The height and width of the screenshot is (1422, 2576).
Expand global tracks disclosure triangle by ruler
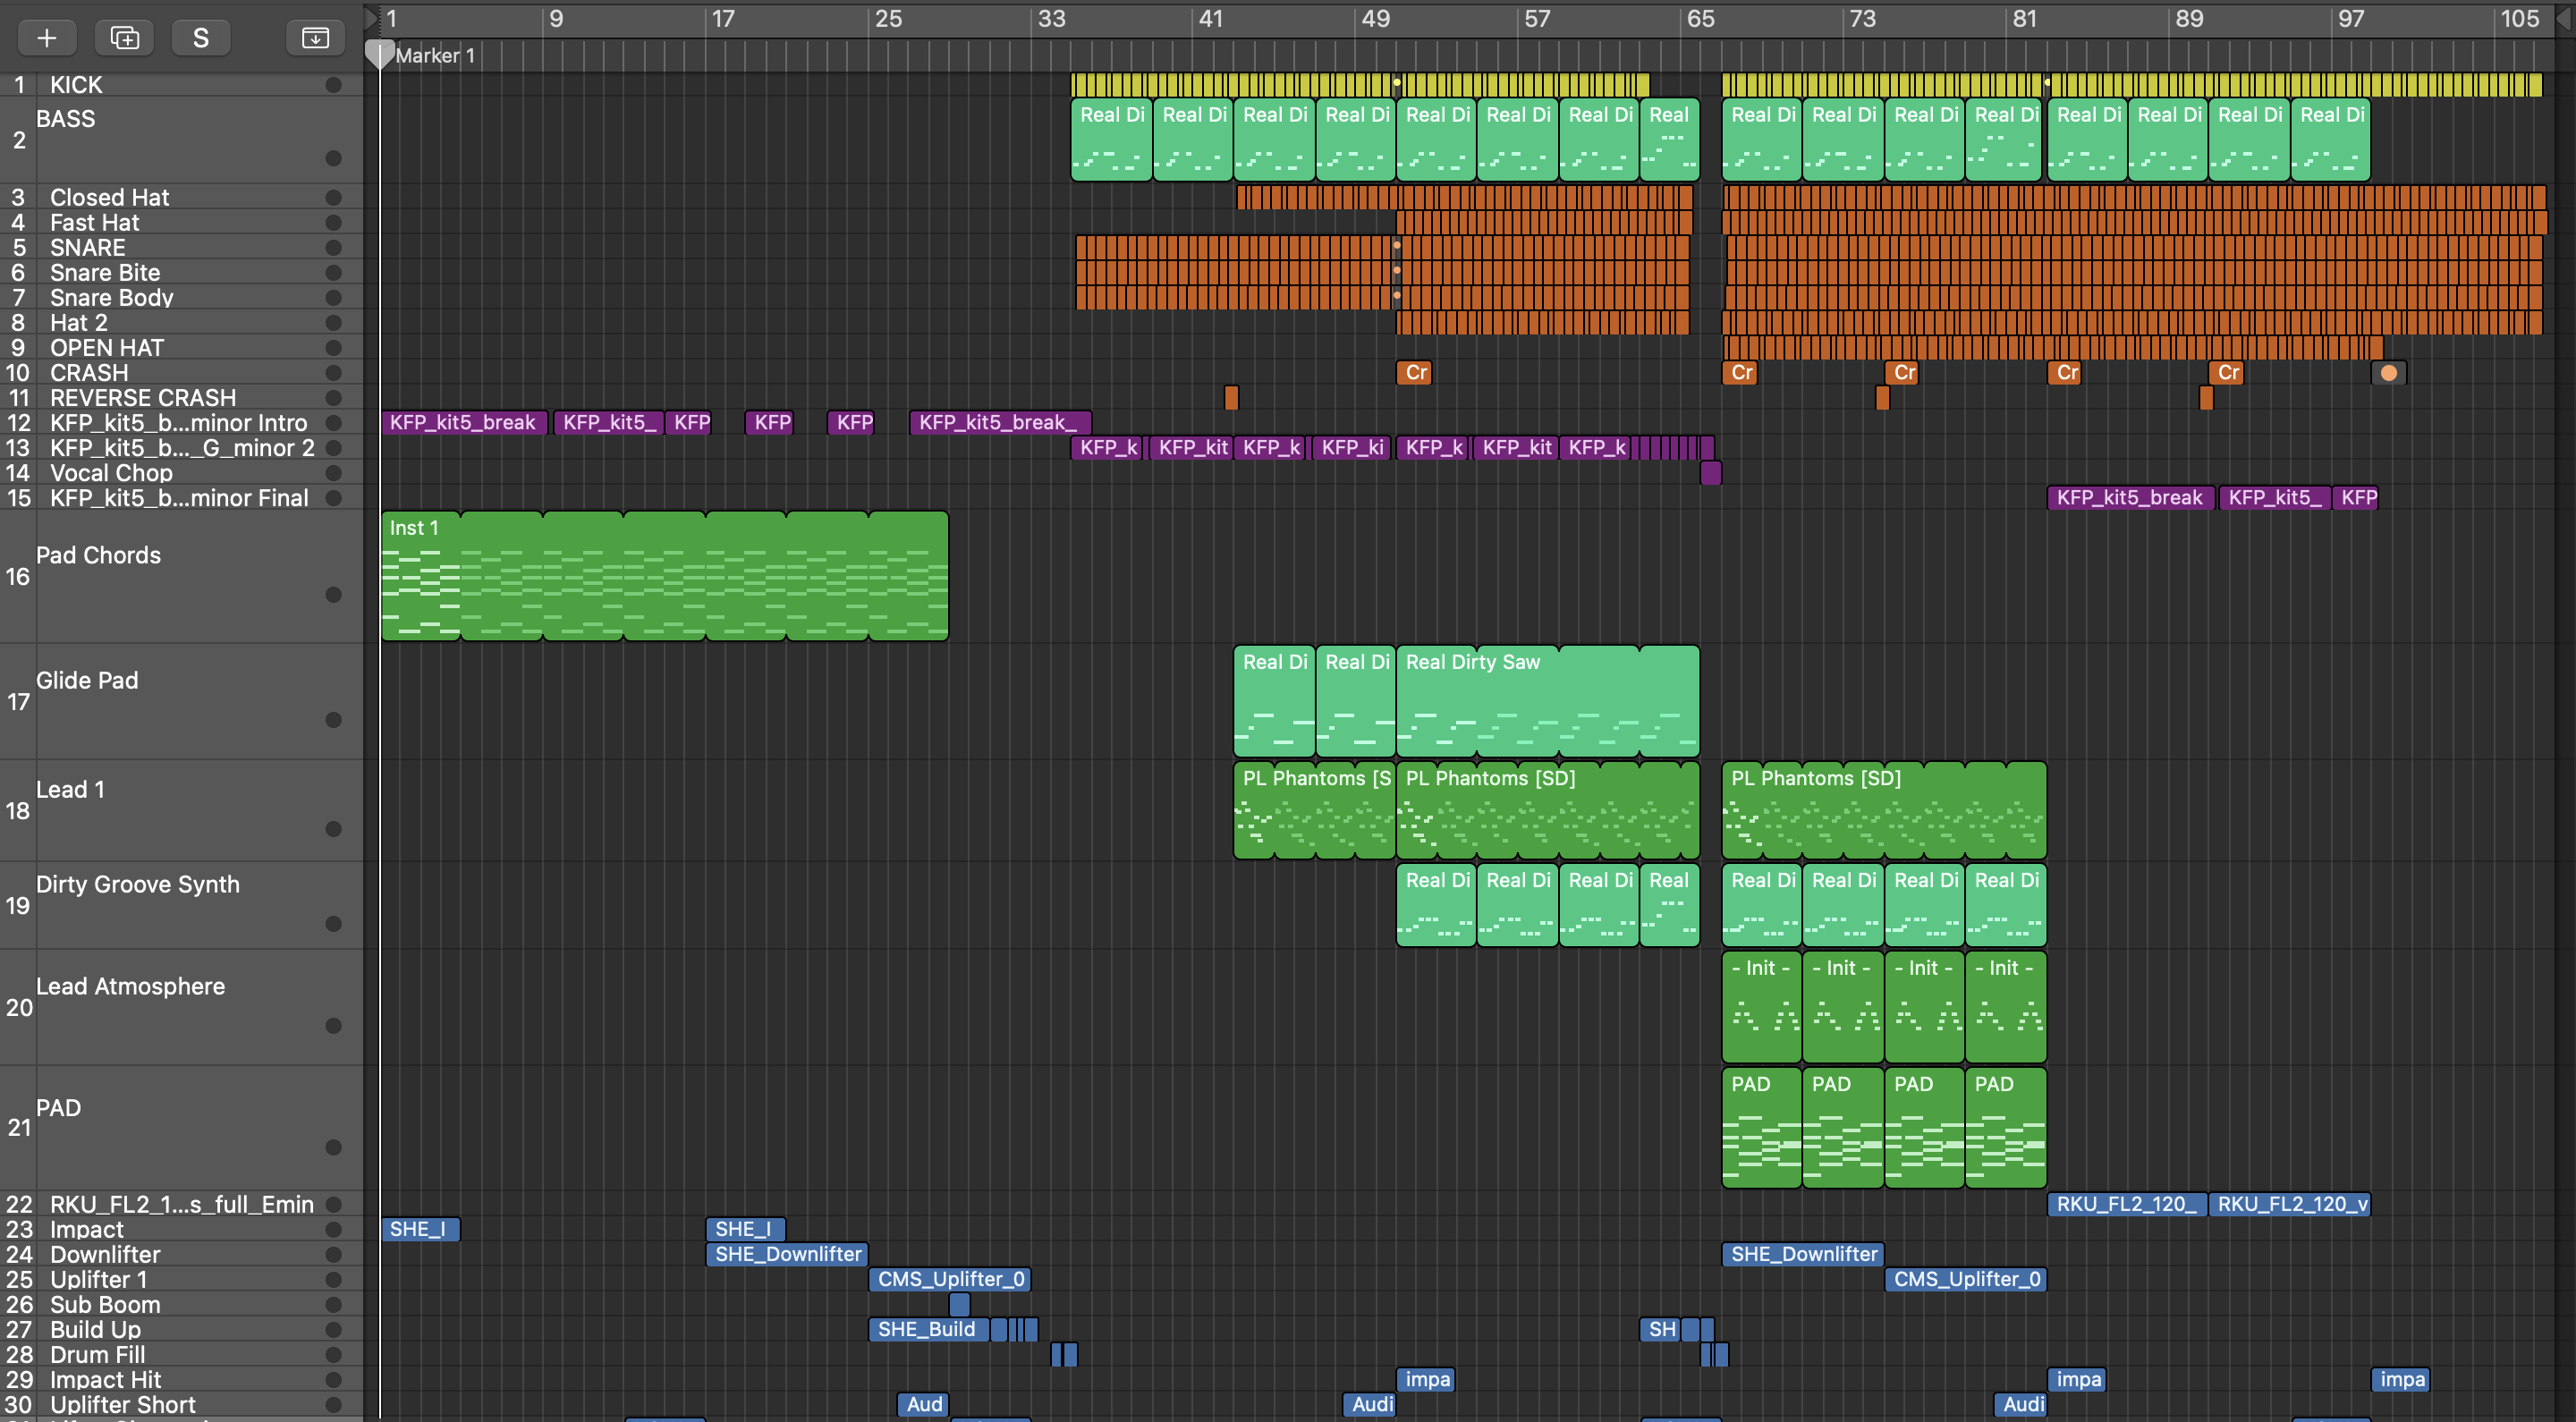(371, 17)
